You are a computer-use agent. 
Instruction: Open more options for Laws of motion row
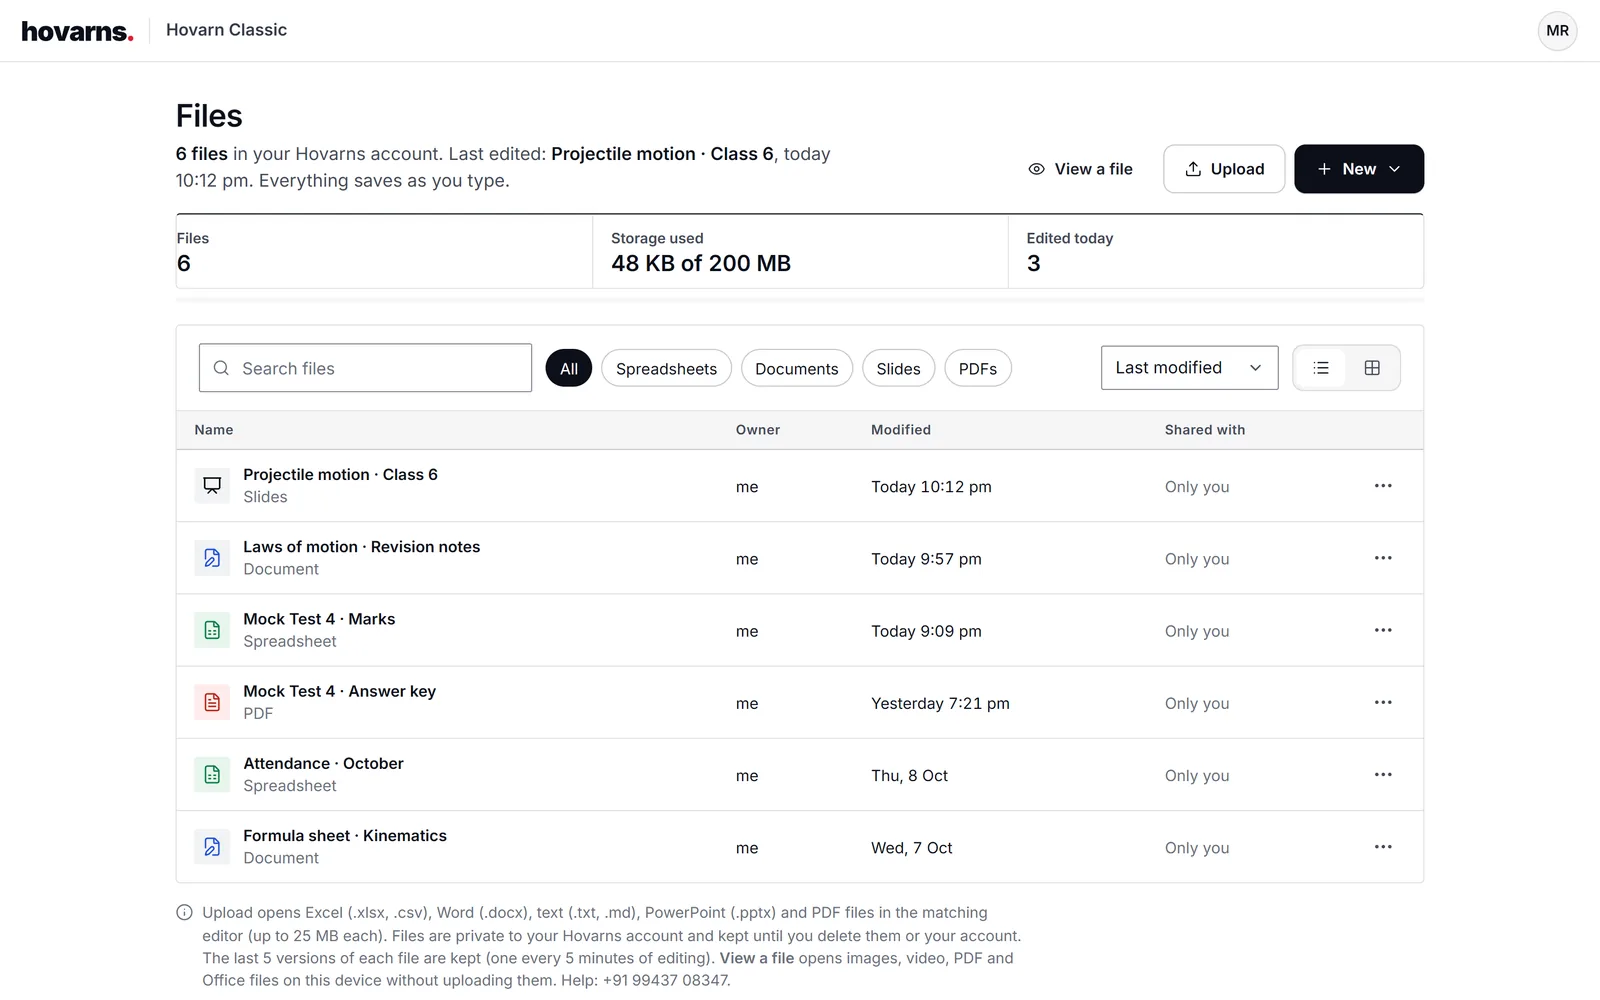pos(1383,558)
